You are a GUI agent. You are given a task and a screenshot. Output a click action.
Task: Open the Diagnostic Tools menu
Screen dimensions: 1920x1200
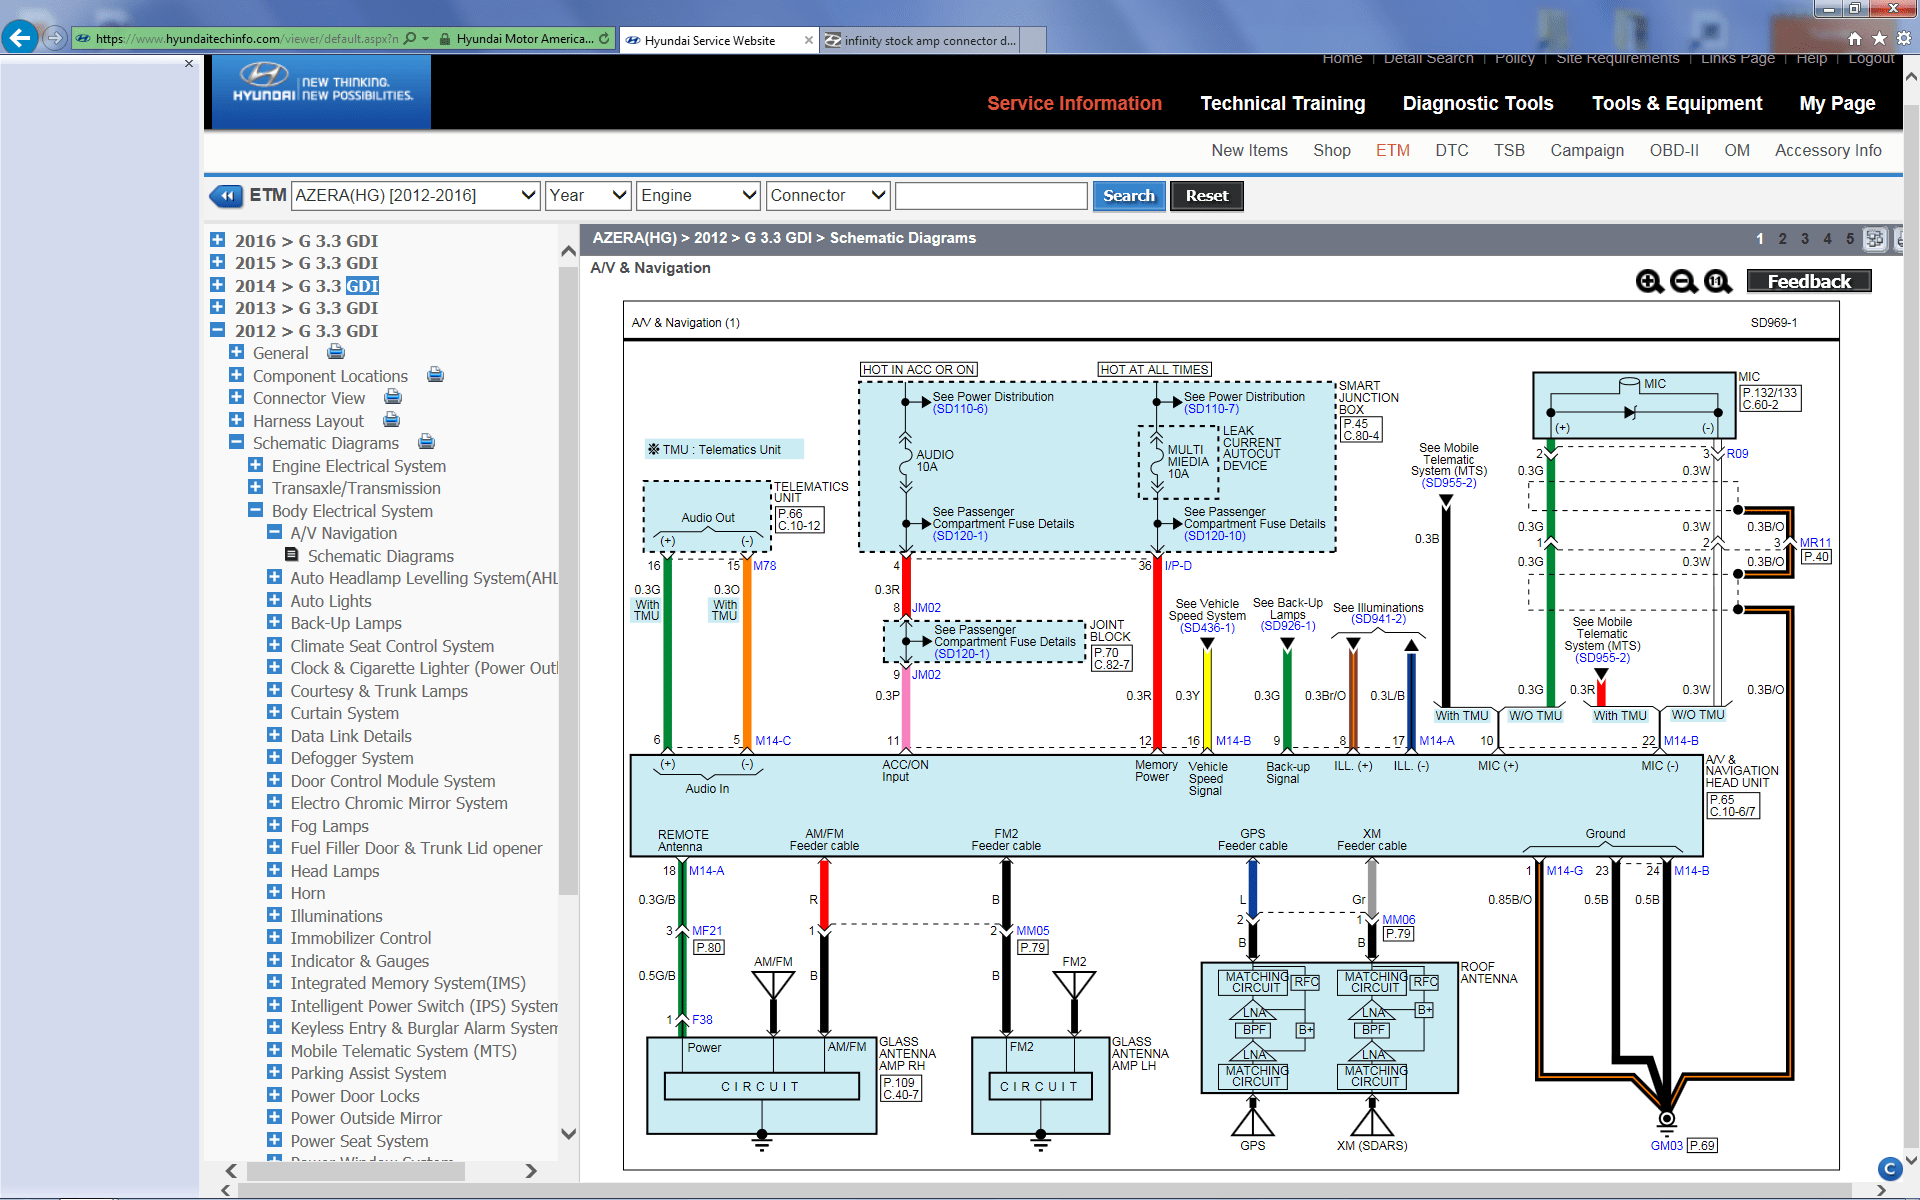(1478, 103)
